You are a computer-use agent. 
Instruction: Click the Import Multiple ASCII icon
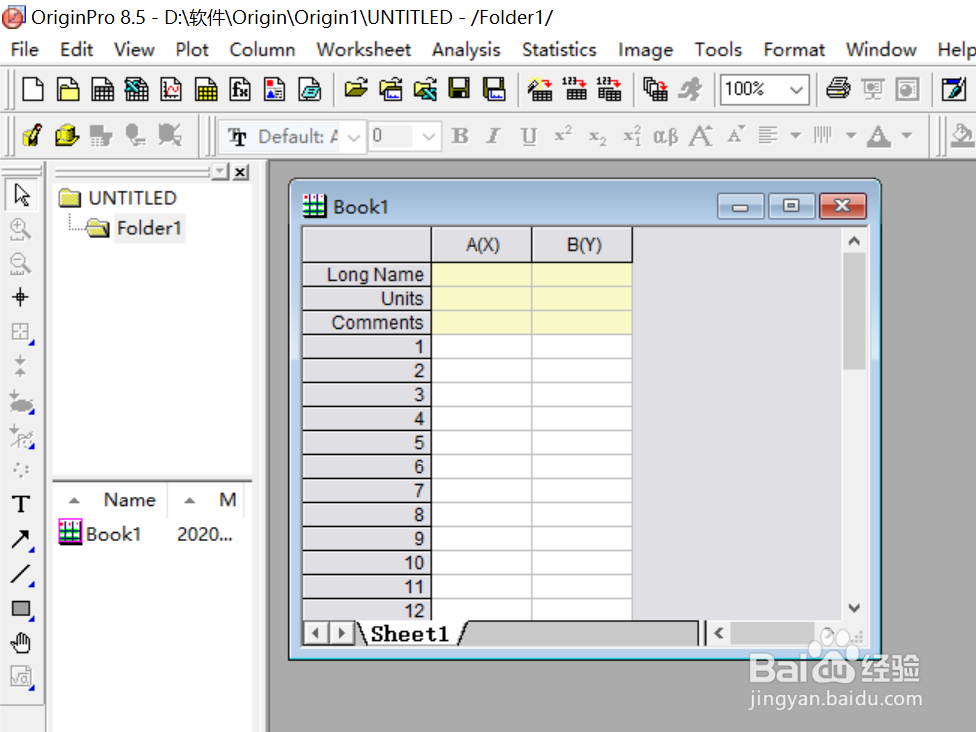pos(609,89)
